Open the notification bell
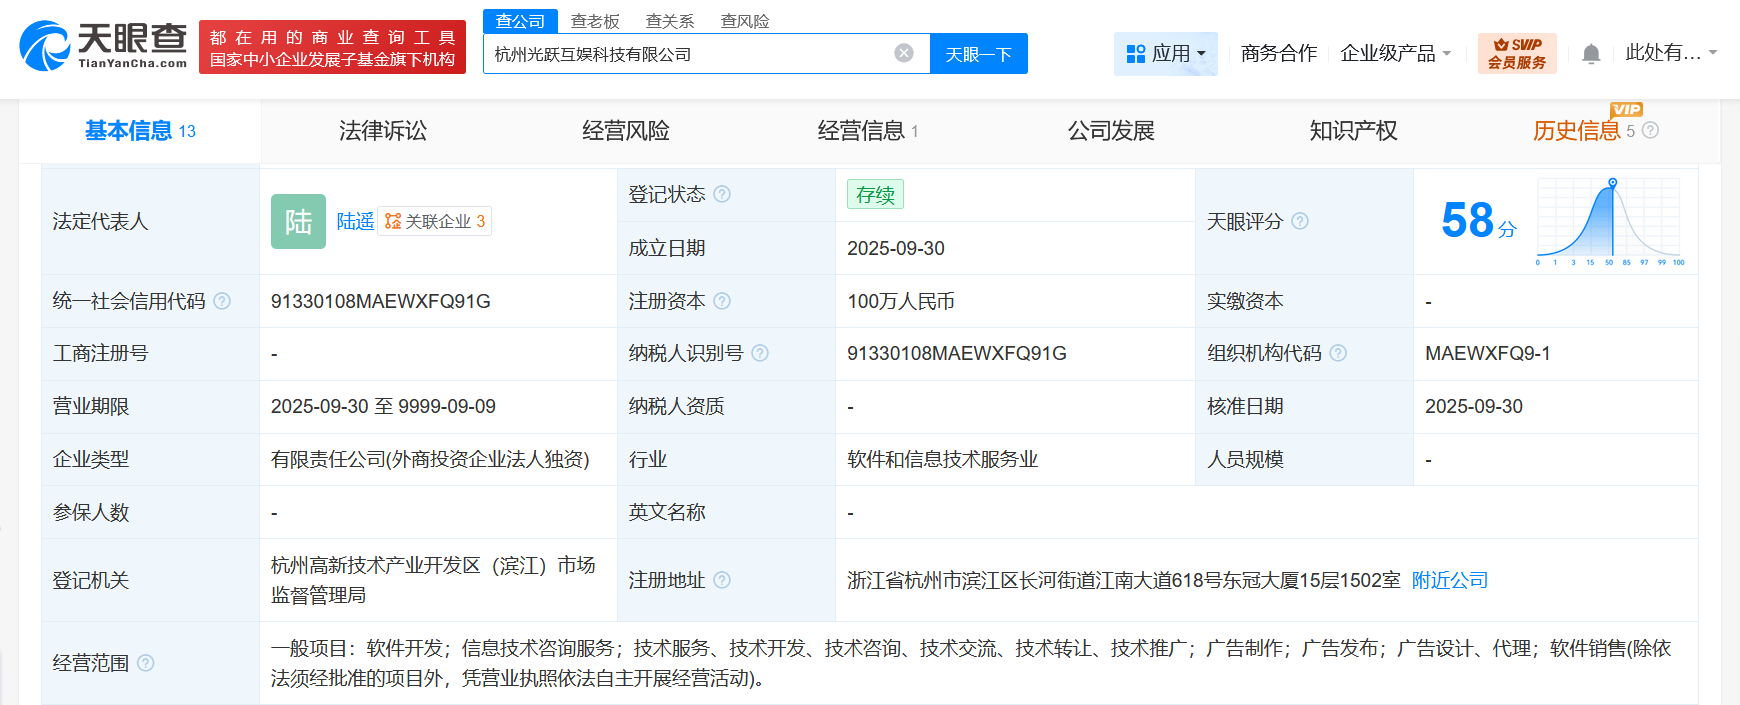This screenshot has height=705, width=1740. (1591, 54)
